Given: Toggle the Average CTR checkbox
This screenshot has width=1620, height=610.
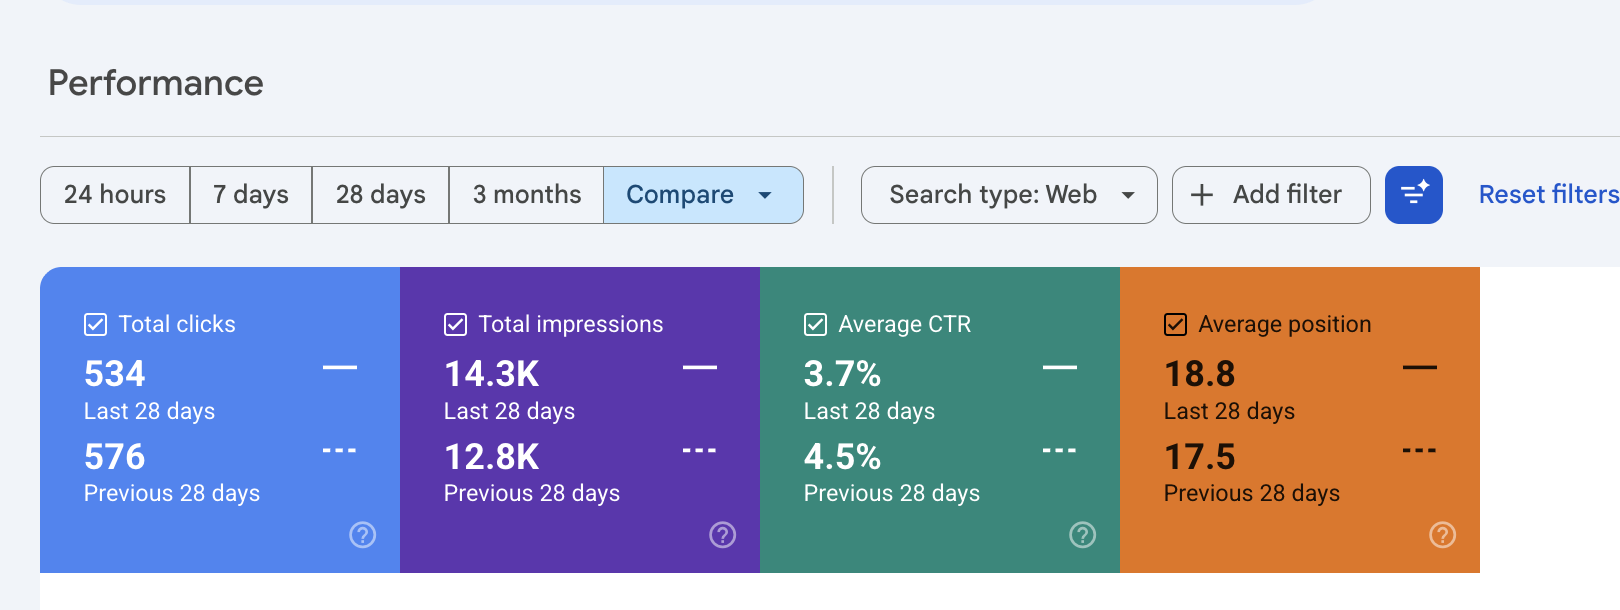Looking at the screenshot, I should click(816, 324).
